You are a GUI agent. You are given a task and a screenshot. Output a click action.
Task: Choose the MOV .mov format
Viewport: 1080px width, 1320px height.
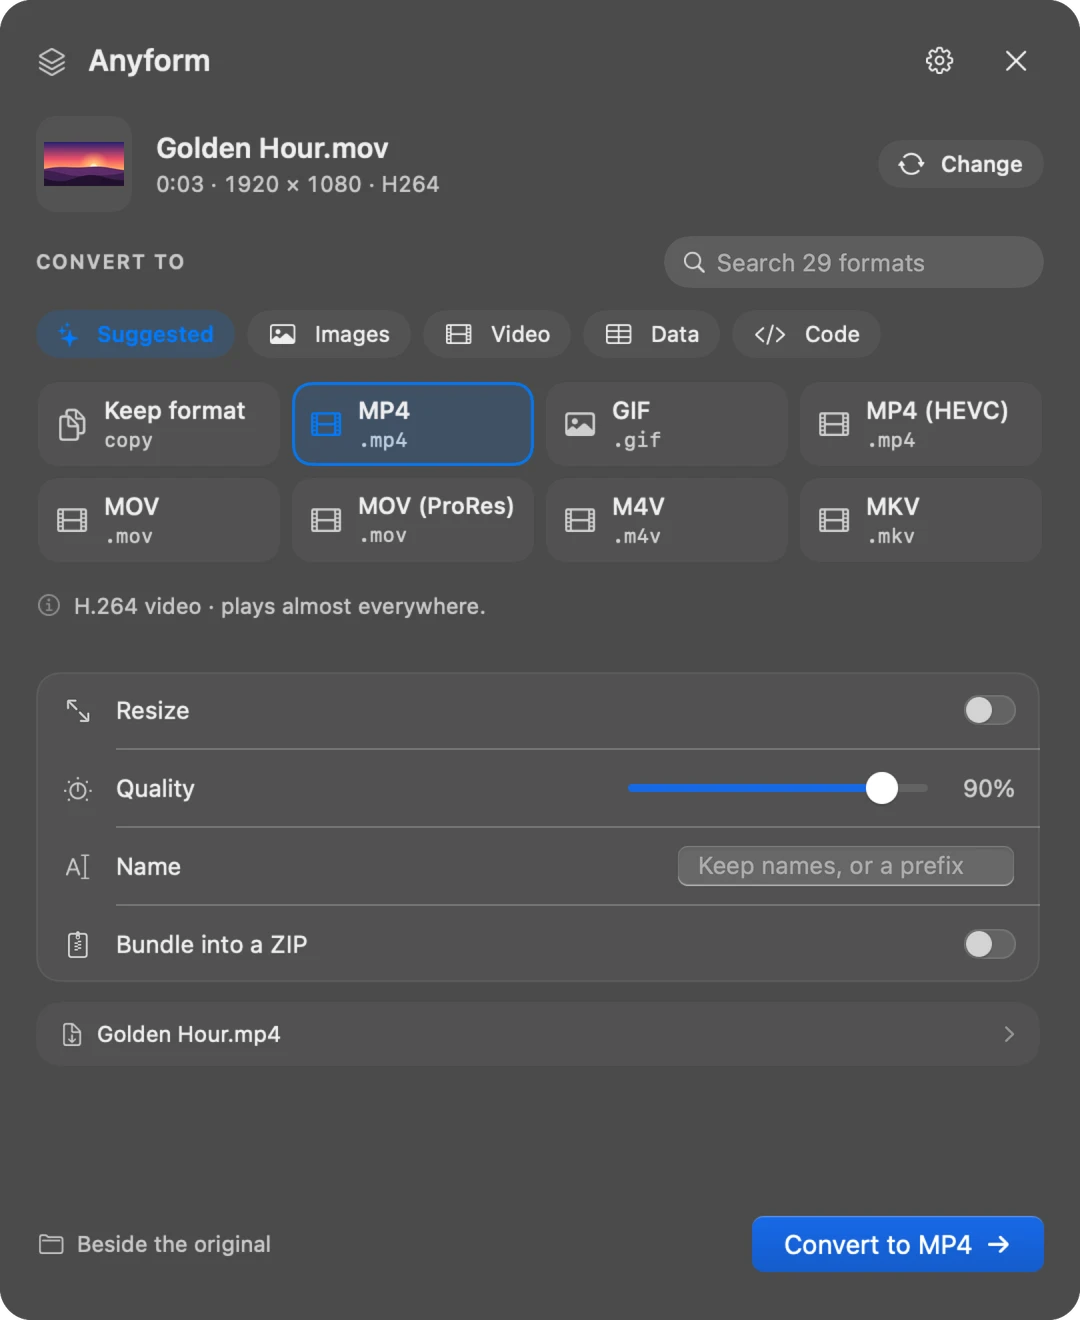(159, 520)
